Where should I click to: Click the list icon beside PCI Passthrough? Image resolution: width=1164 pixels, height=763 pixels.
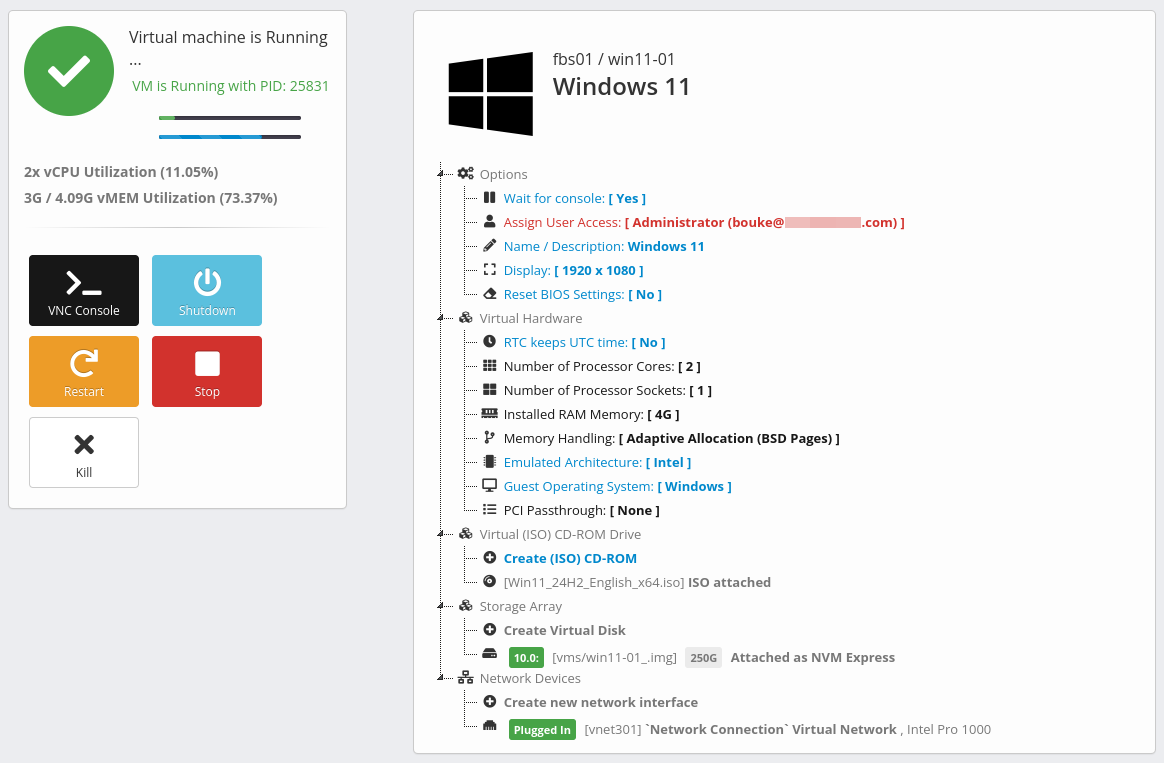pos(489,509)
